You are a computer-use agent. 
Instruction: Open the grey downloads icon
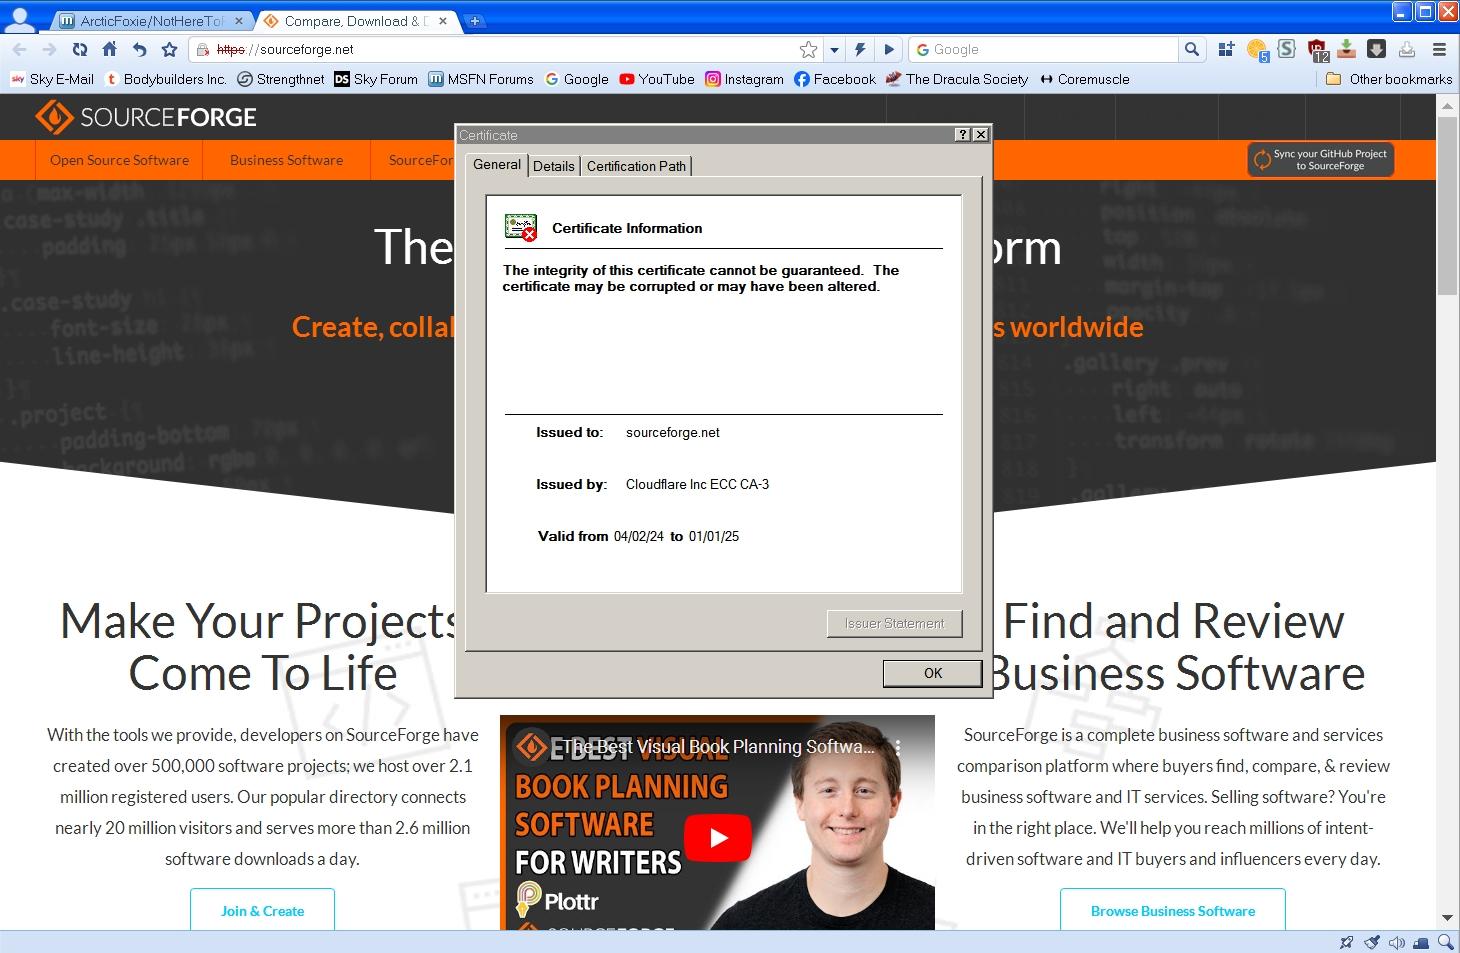tap(1407, 49)
